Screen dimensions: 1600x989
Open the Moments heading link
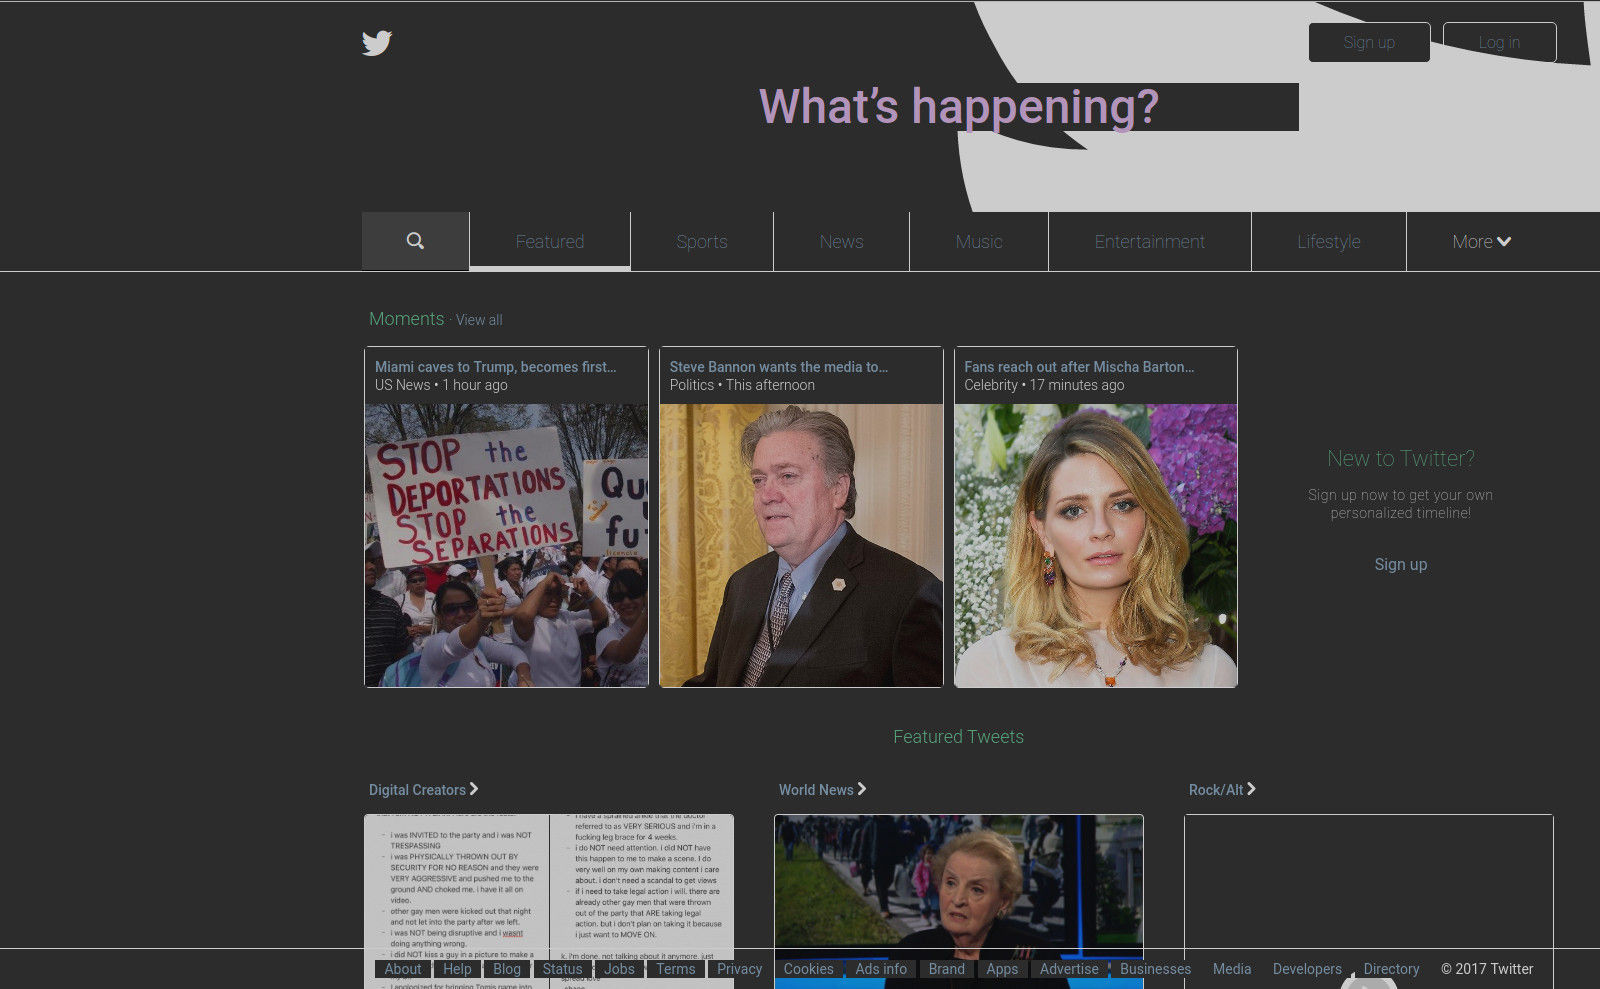coord(406,319)
